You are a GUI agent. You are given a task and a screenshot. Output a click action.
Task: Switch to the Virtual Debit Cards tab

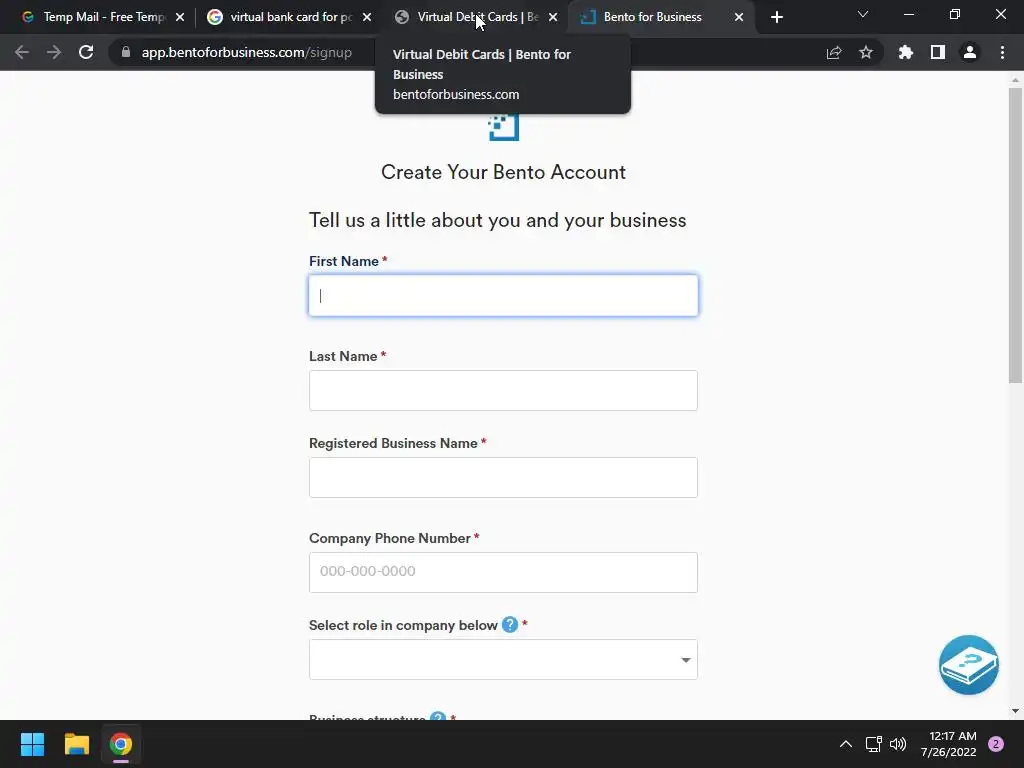tap(475, 17)
